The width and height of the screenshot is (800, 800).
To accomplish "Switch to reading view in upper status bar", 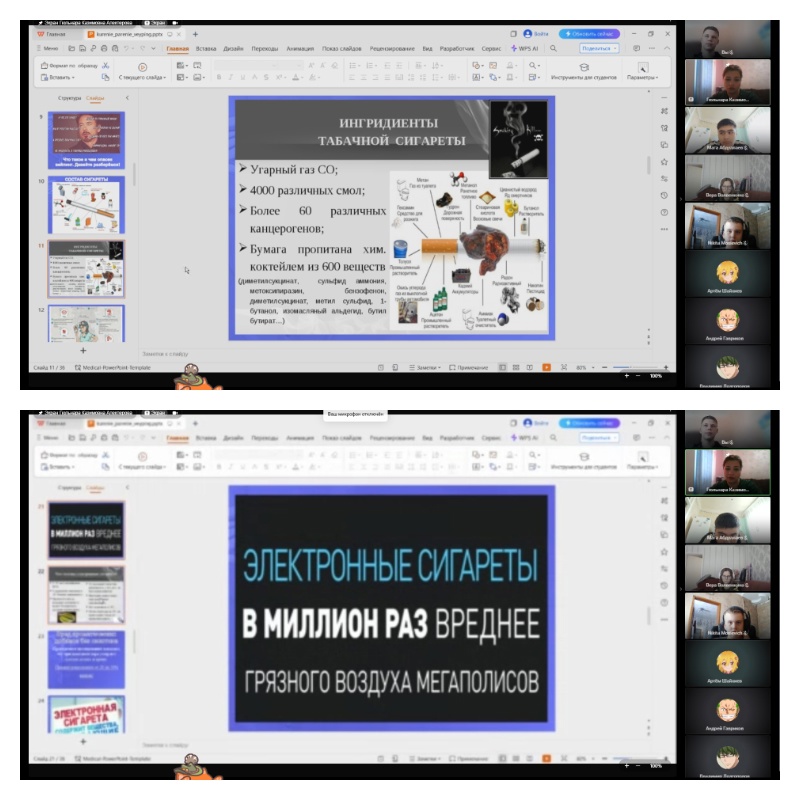I will (x=530, y=367).
